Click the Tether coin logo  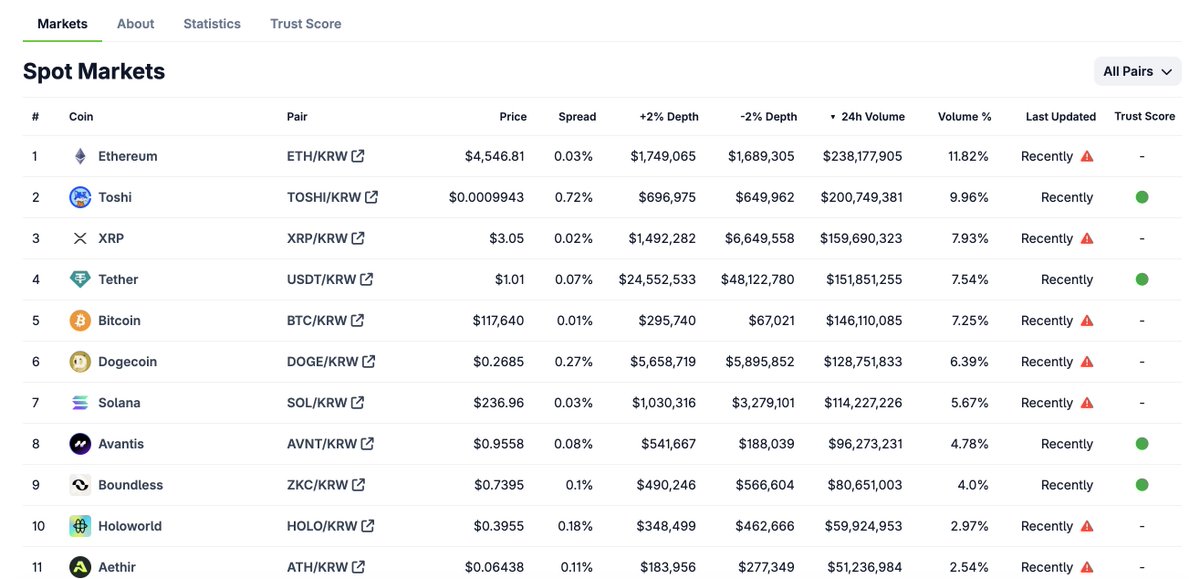tap(80, 279)
